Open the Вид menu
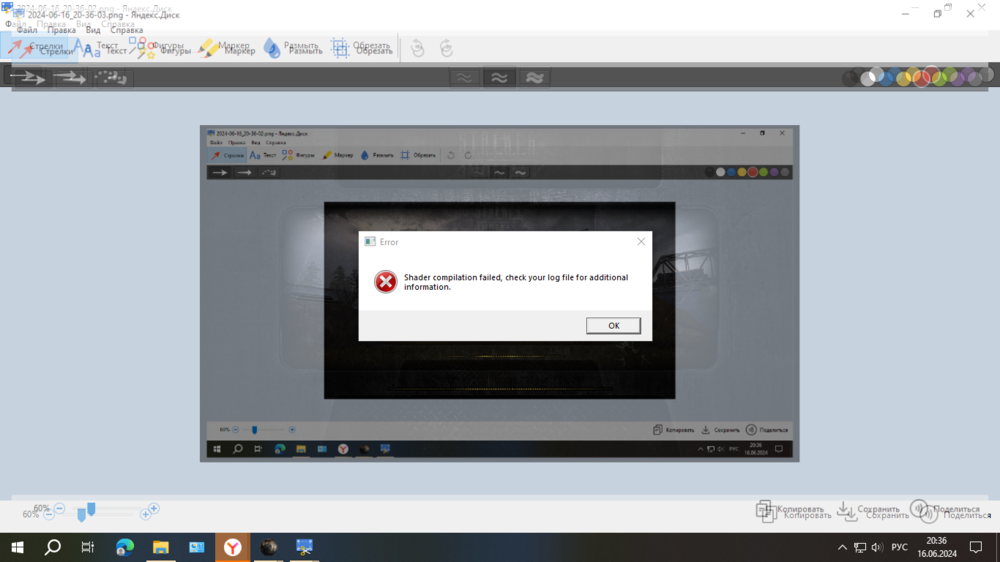Image resolution: width=1000 pixels, height=562 pixels. point(93,30)
